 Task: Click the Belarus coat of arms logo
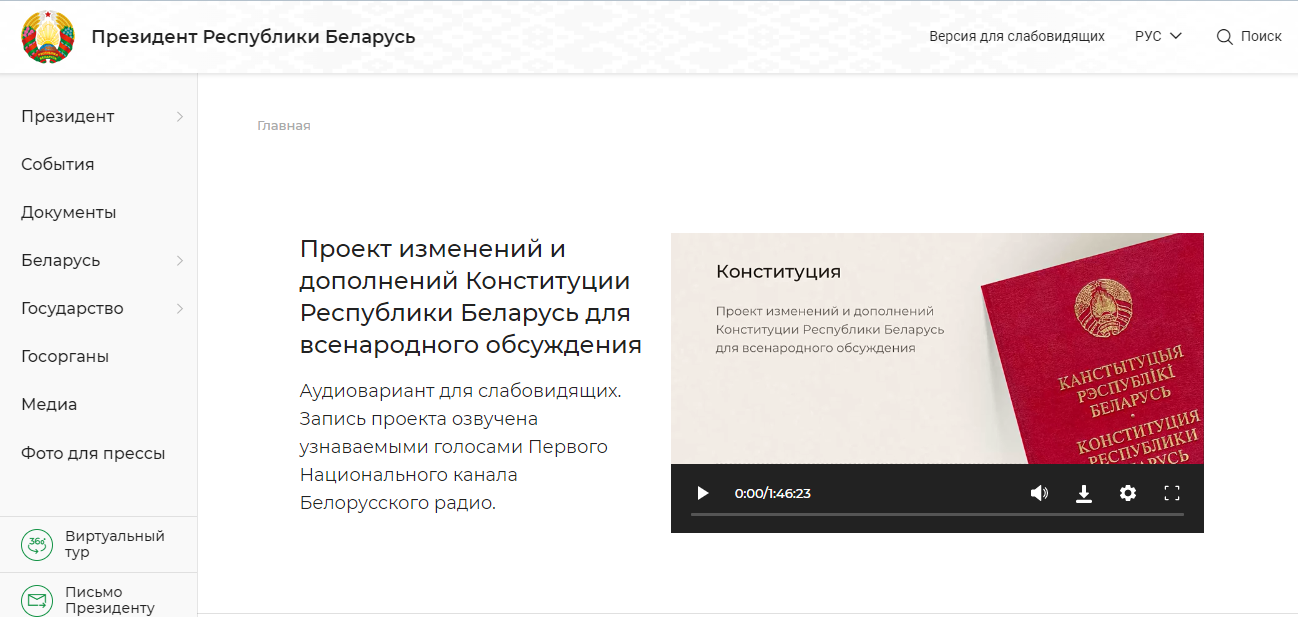[x=48, y=37]
